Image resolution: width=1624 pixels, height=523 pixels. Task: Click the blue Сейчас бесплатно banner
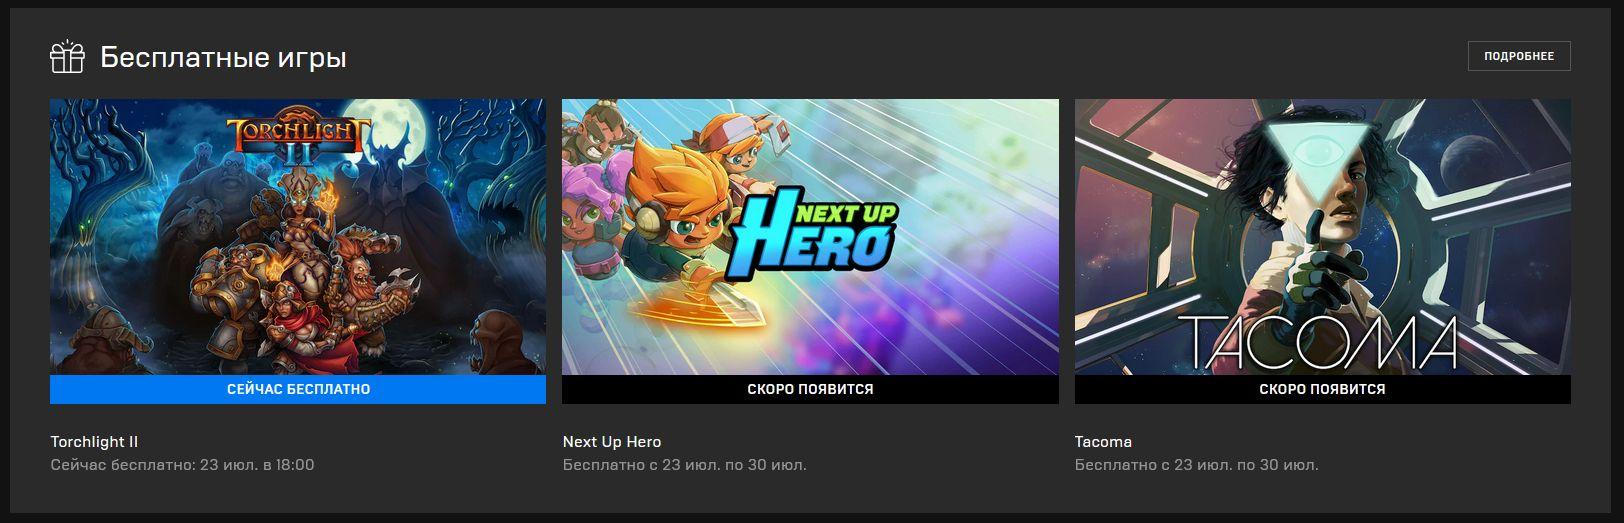298,389
